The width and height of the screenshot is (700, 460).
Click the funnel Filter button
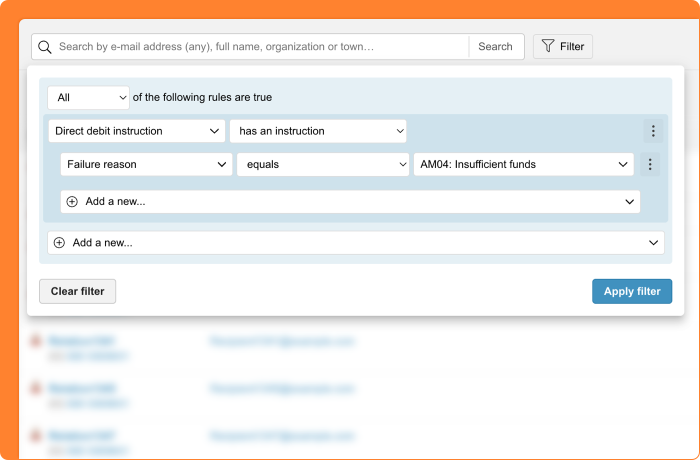click(562, 46)
